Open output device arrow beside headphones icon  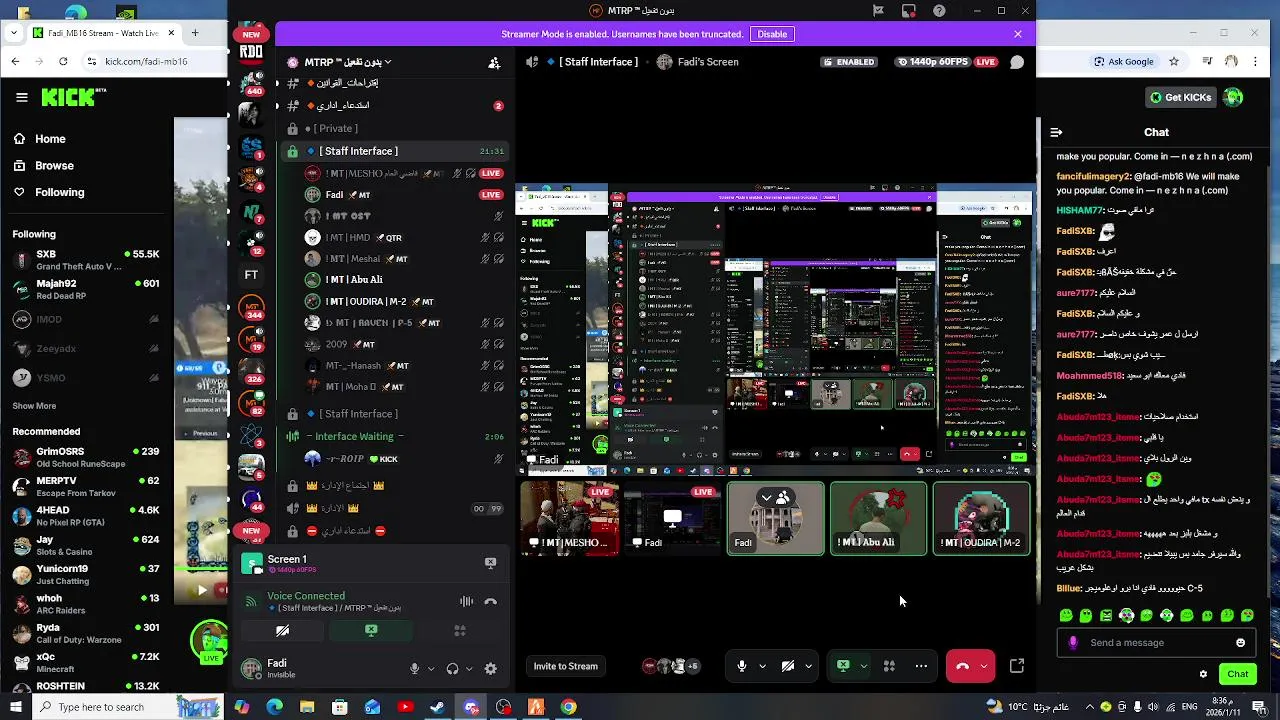pyautogui.click(x=469, y=669)
